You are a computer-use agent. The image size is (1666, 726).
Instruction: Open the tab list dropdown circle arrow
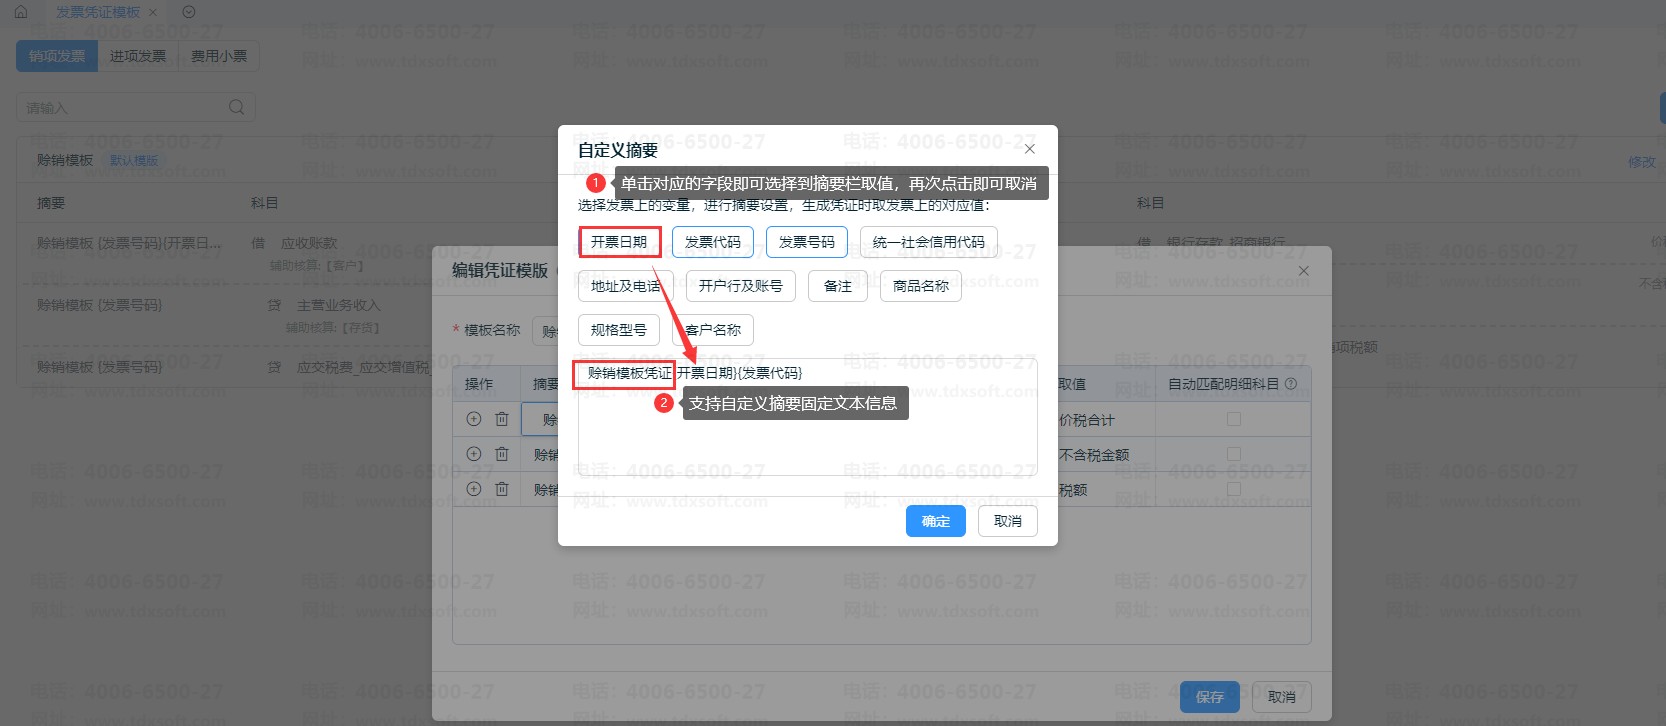(189, 12)
